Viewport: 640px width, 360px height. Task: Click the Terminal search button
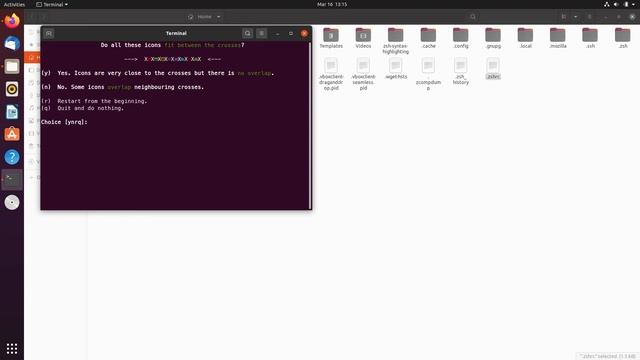247,33
